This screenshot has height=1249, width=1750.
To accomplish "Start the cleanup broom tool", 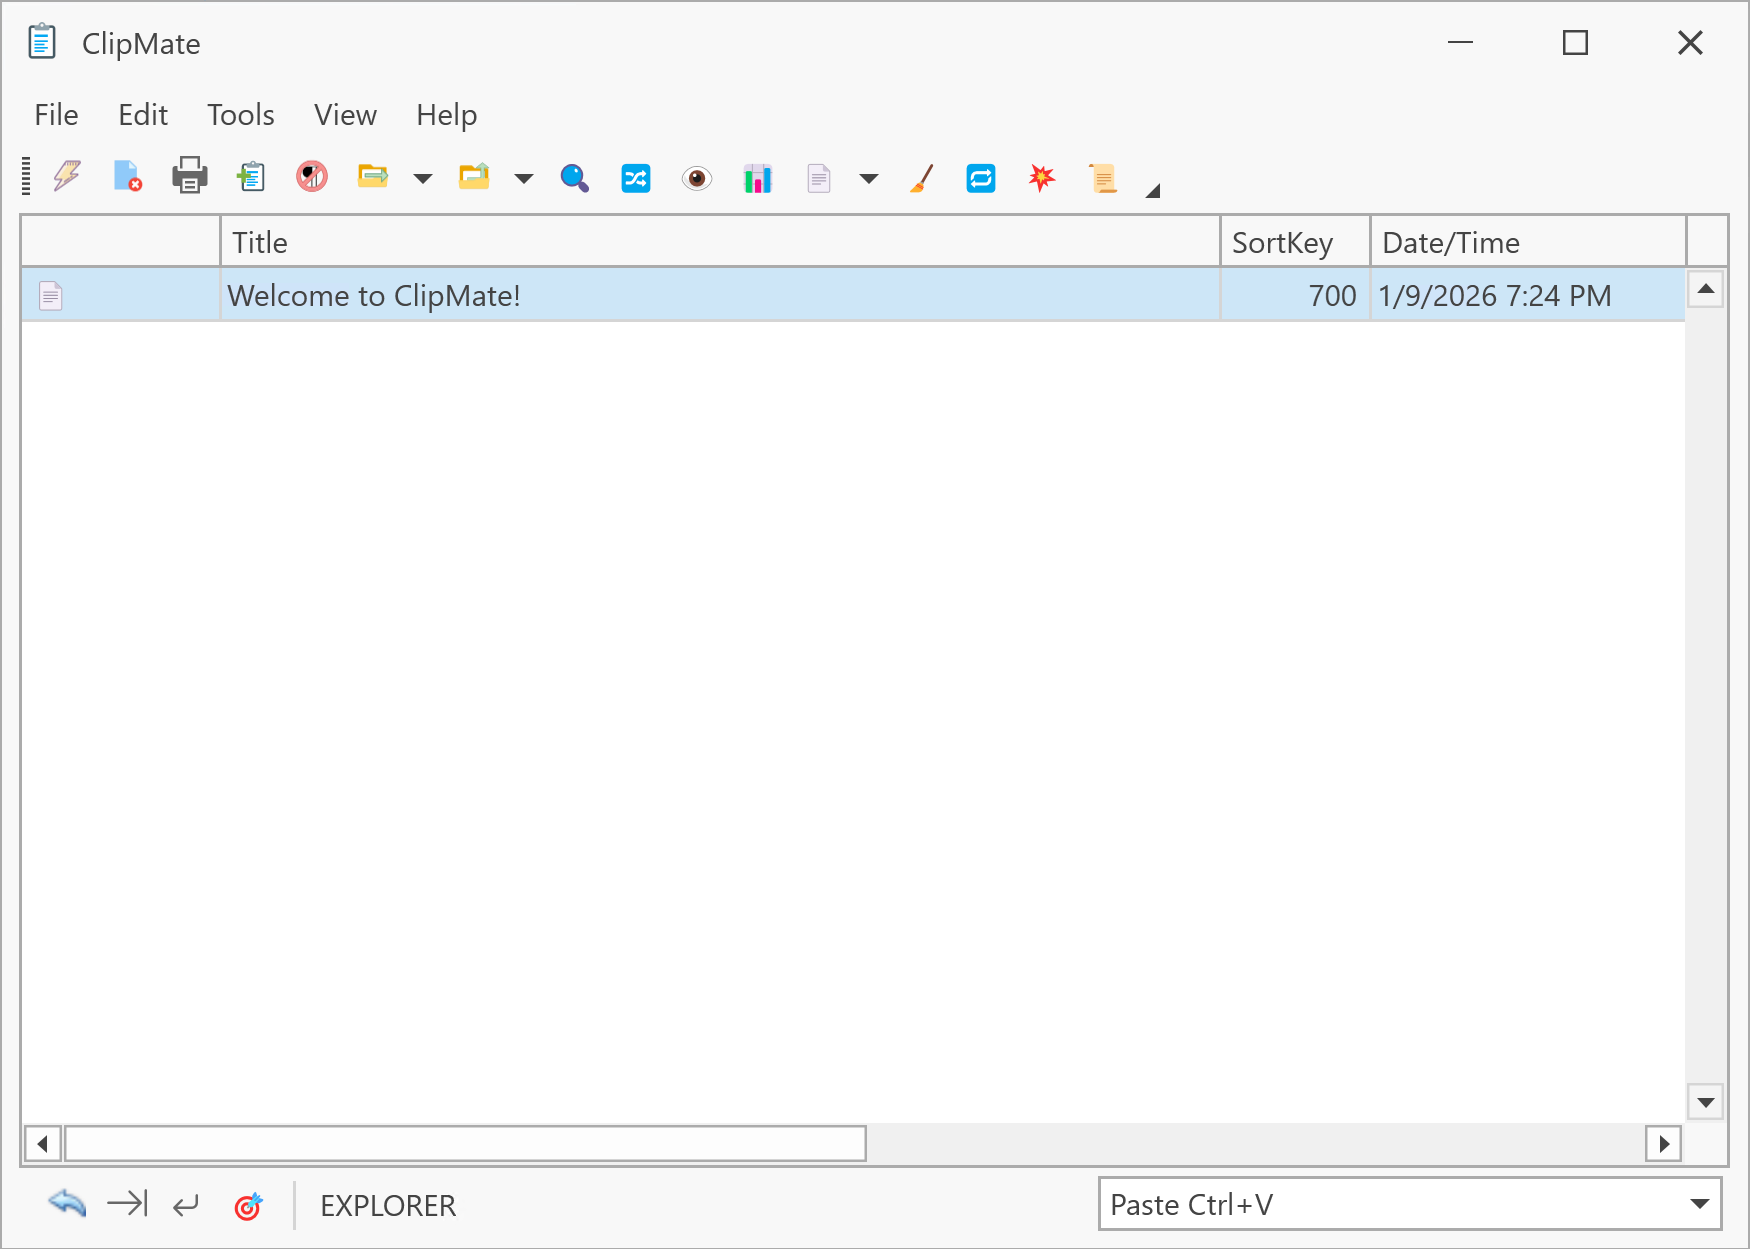I will click(x=919, y=177).
